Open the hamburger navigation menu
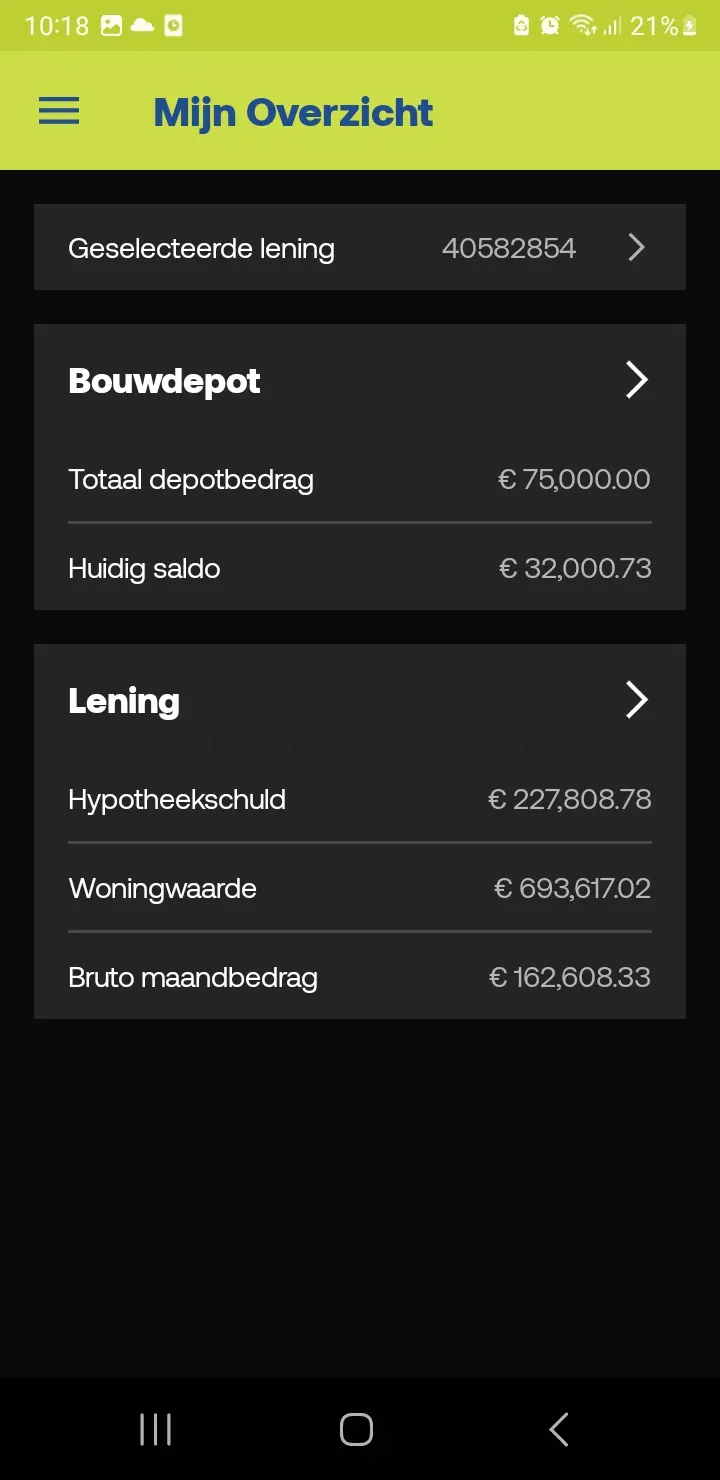The width and height of the screenshot is (720, 1480). tap(59, 111)
